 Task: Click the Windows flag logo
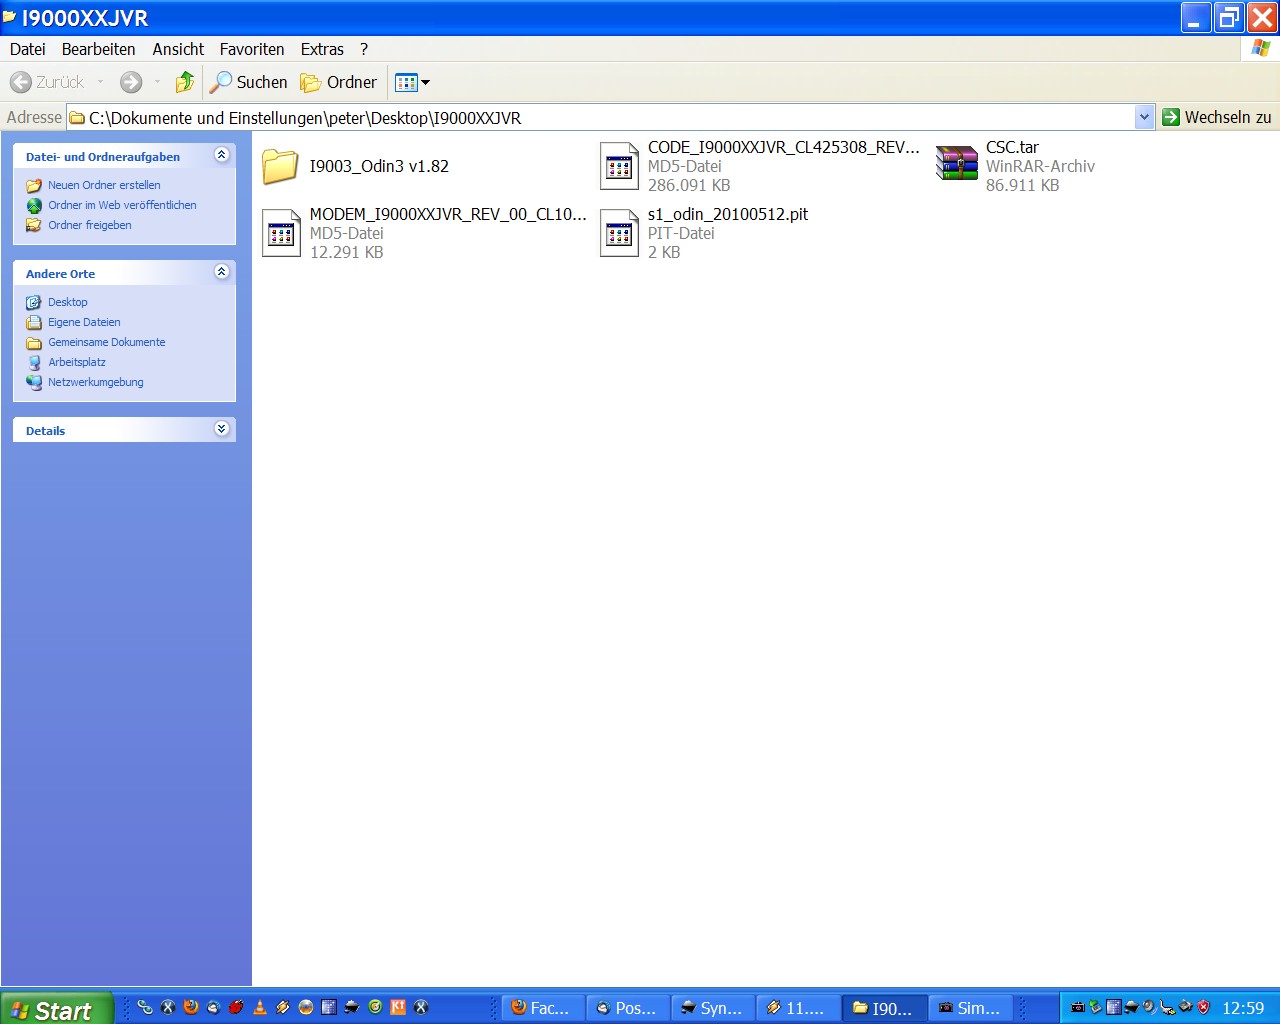1260,48
